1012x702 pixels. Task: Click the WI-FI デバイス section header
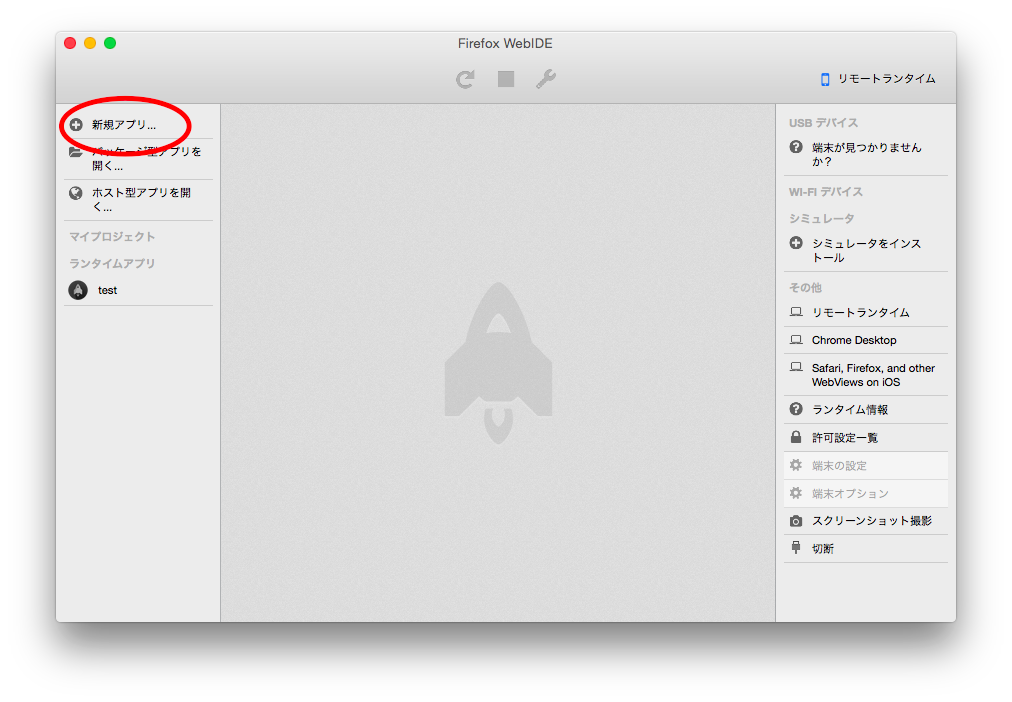[825, 192]
